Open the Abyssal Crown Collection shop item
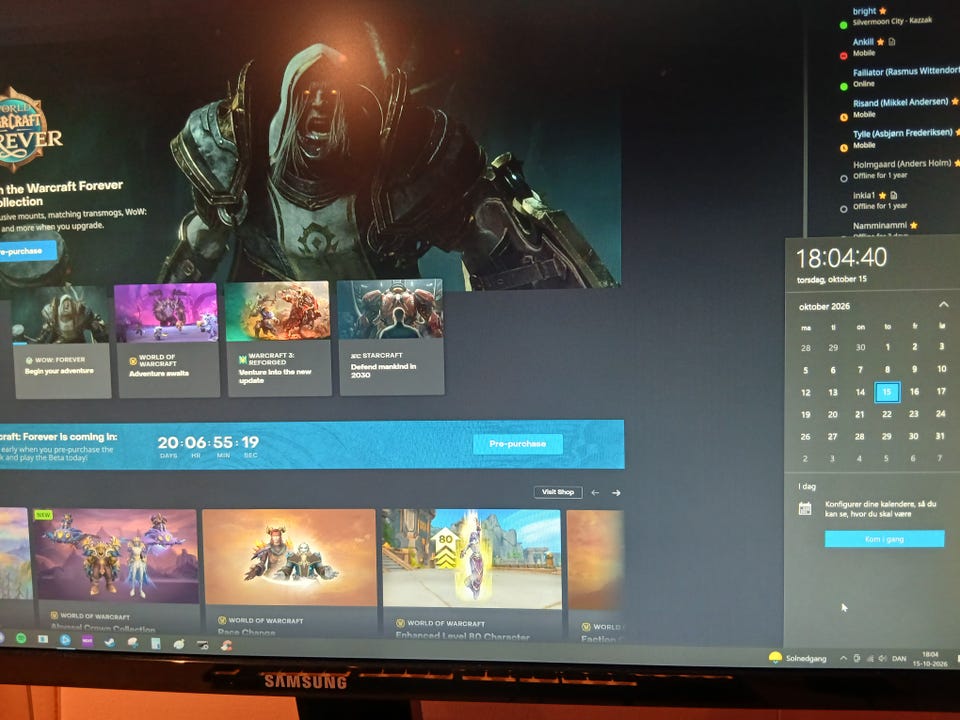960x720 pixels. coord(117,571)
